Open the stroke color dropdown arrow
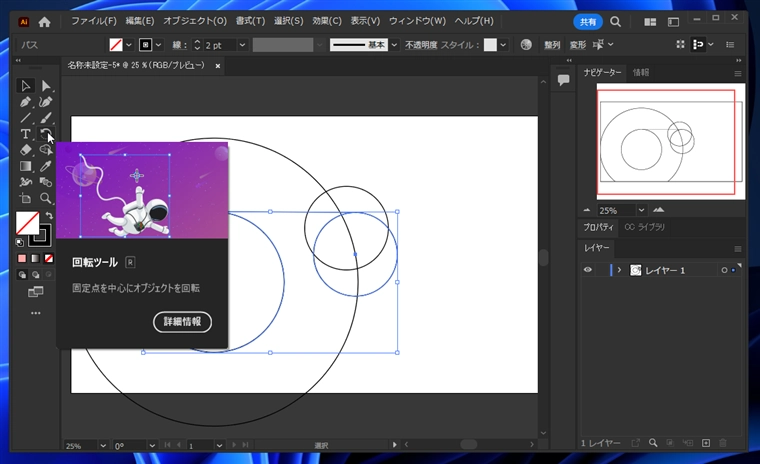 (159, 45)
